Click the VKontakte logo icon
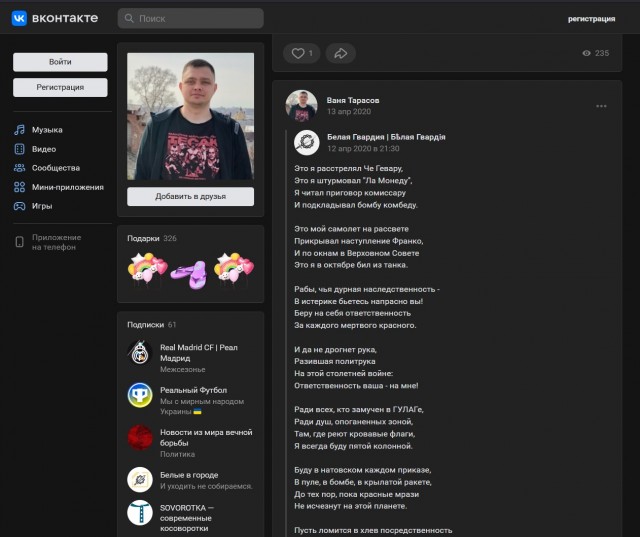The image size is (640, 537). 19,18
